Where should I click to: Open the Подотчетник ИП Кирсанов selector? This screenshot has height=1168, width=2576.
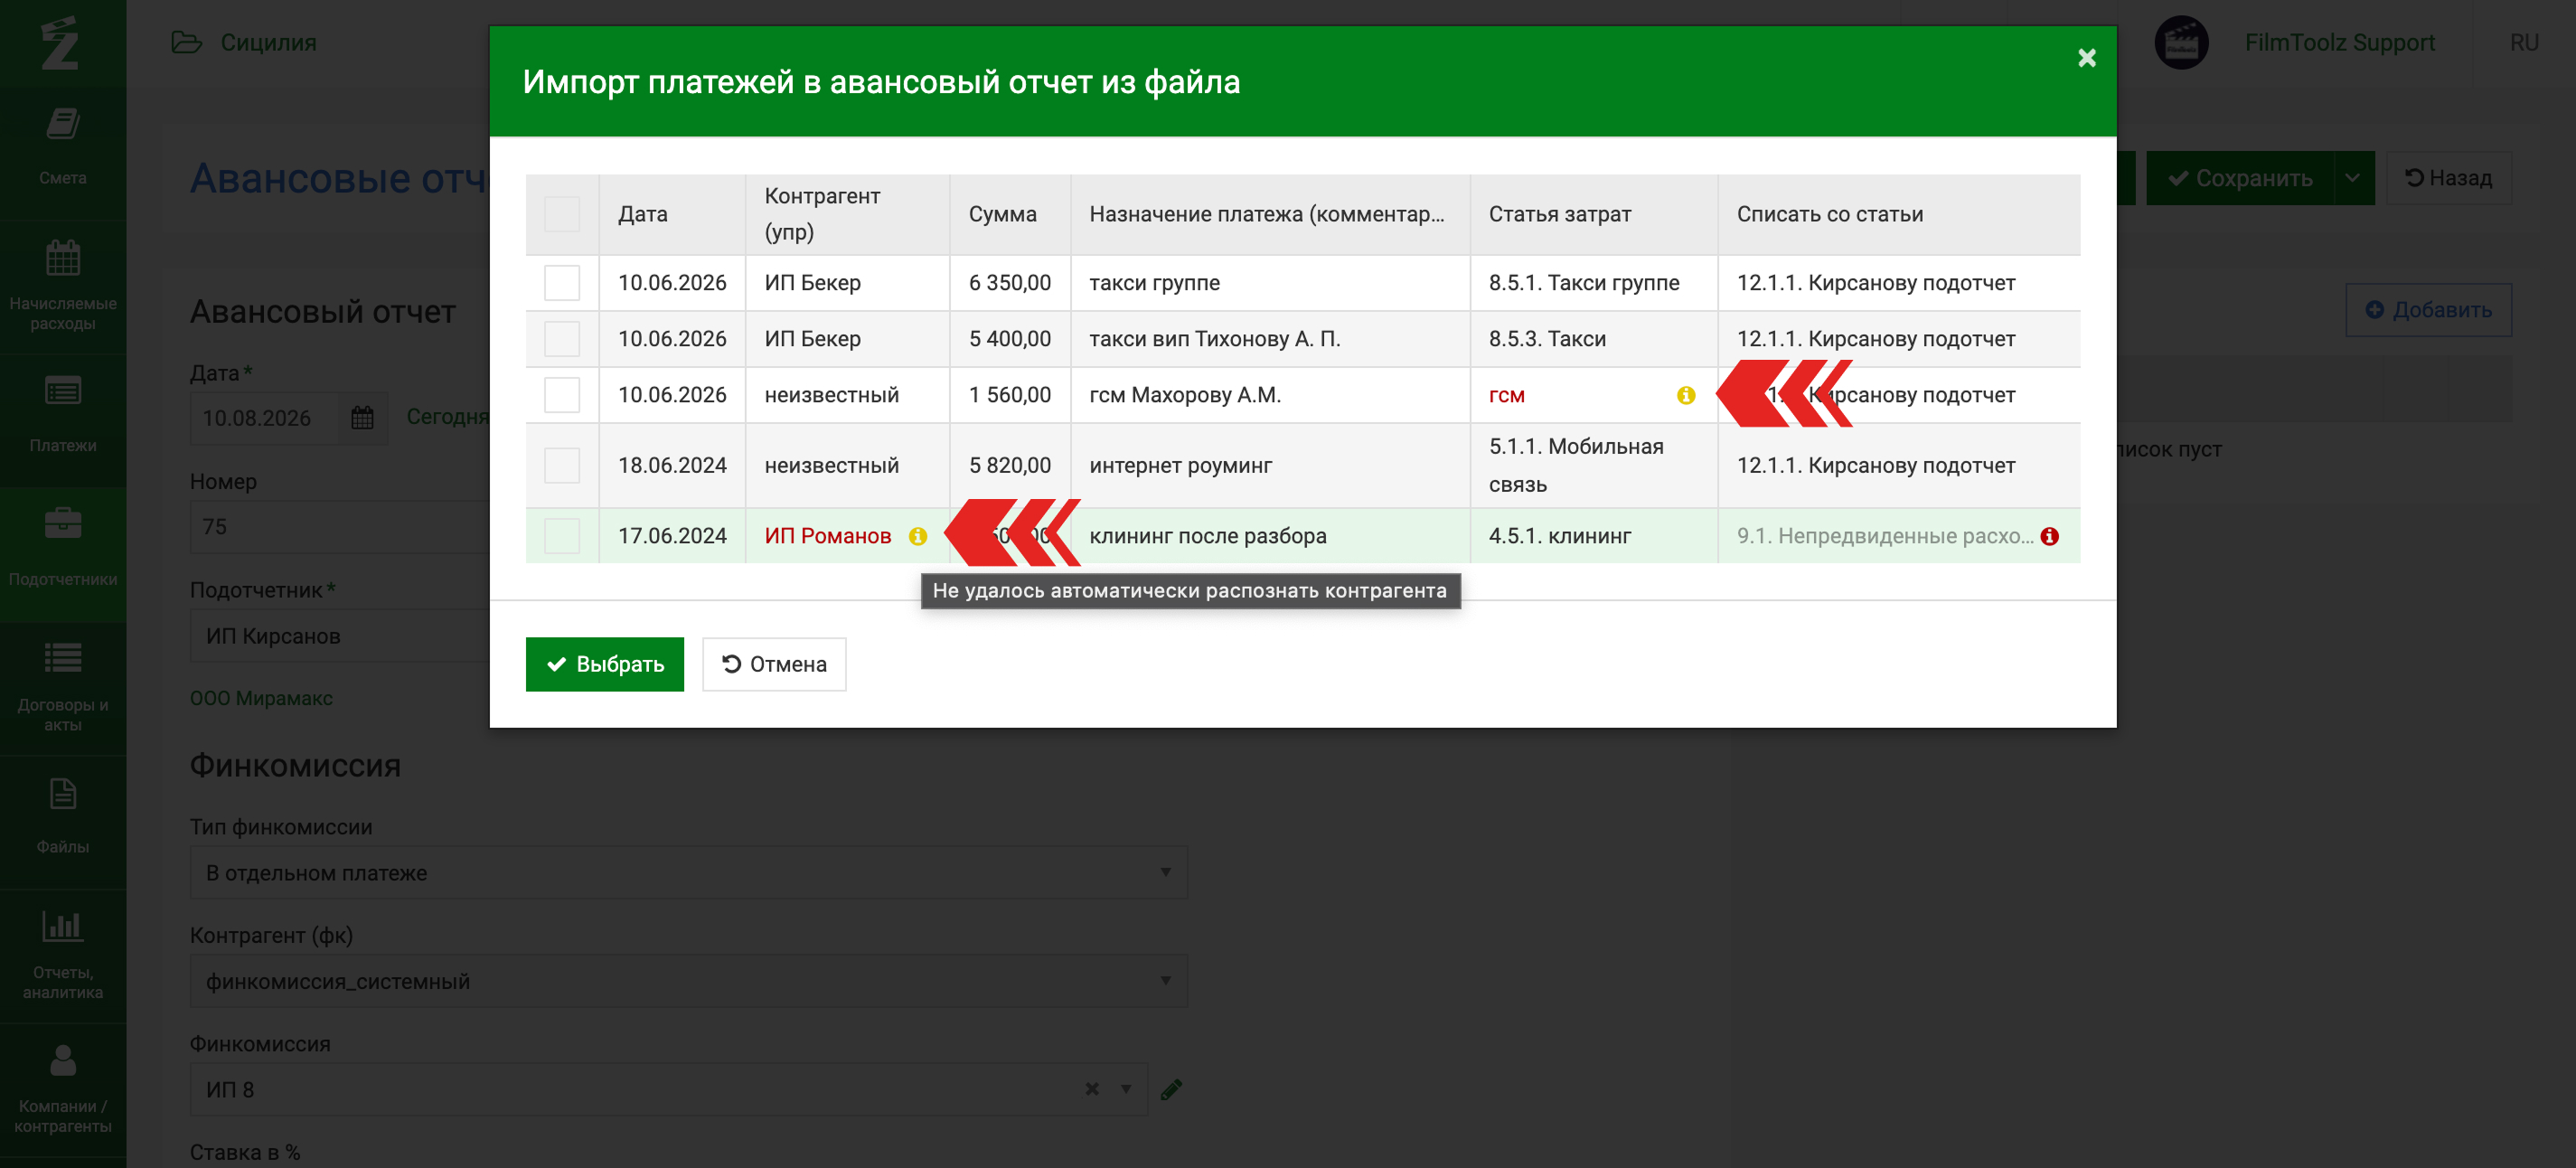[x=340, y=636]
